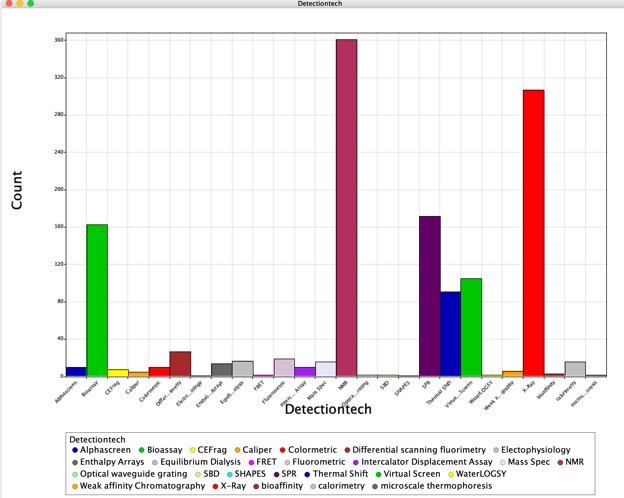This screenshot has height=498, width=624.
Task: Click the FRET legend entry
Action: coord(262,462)
